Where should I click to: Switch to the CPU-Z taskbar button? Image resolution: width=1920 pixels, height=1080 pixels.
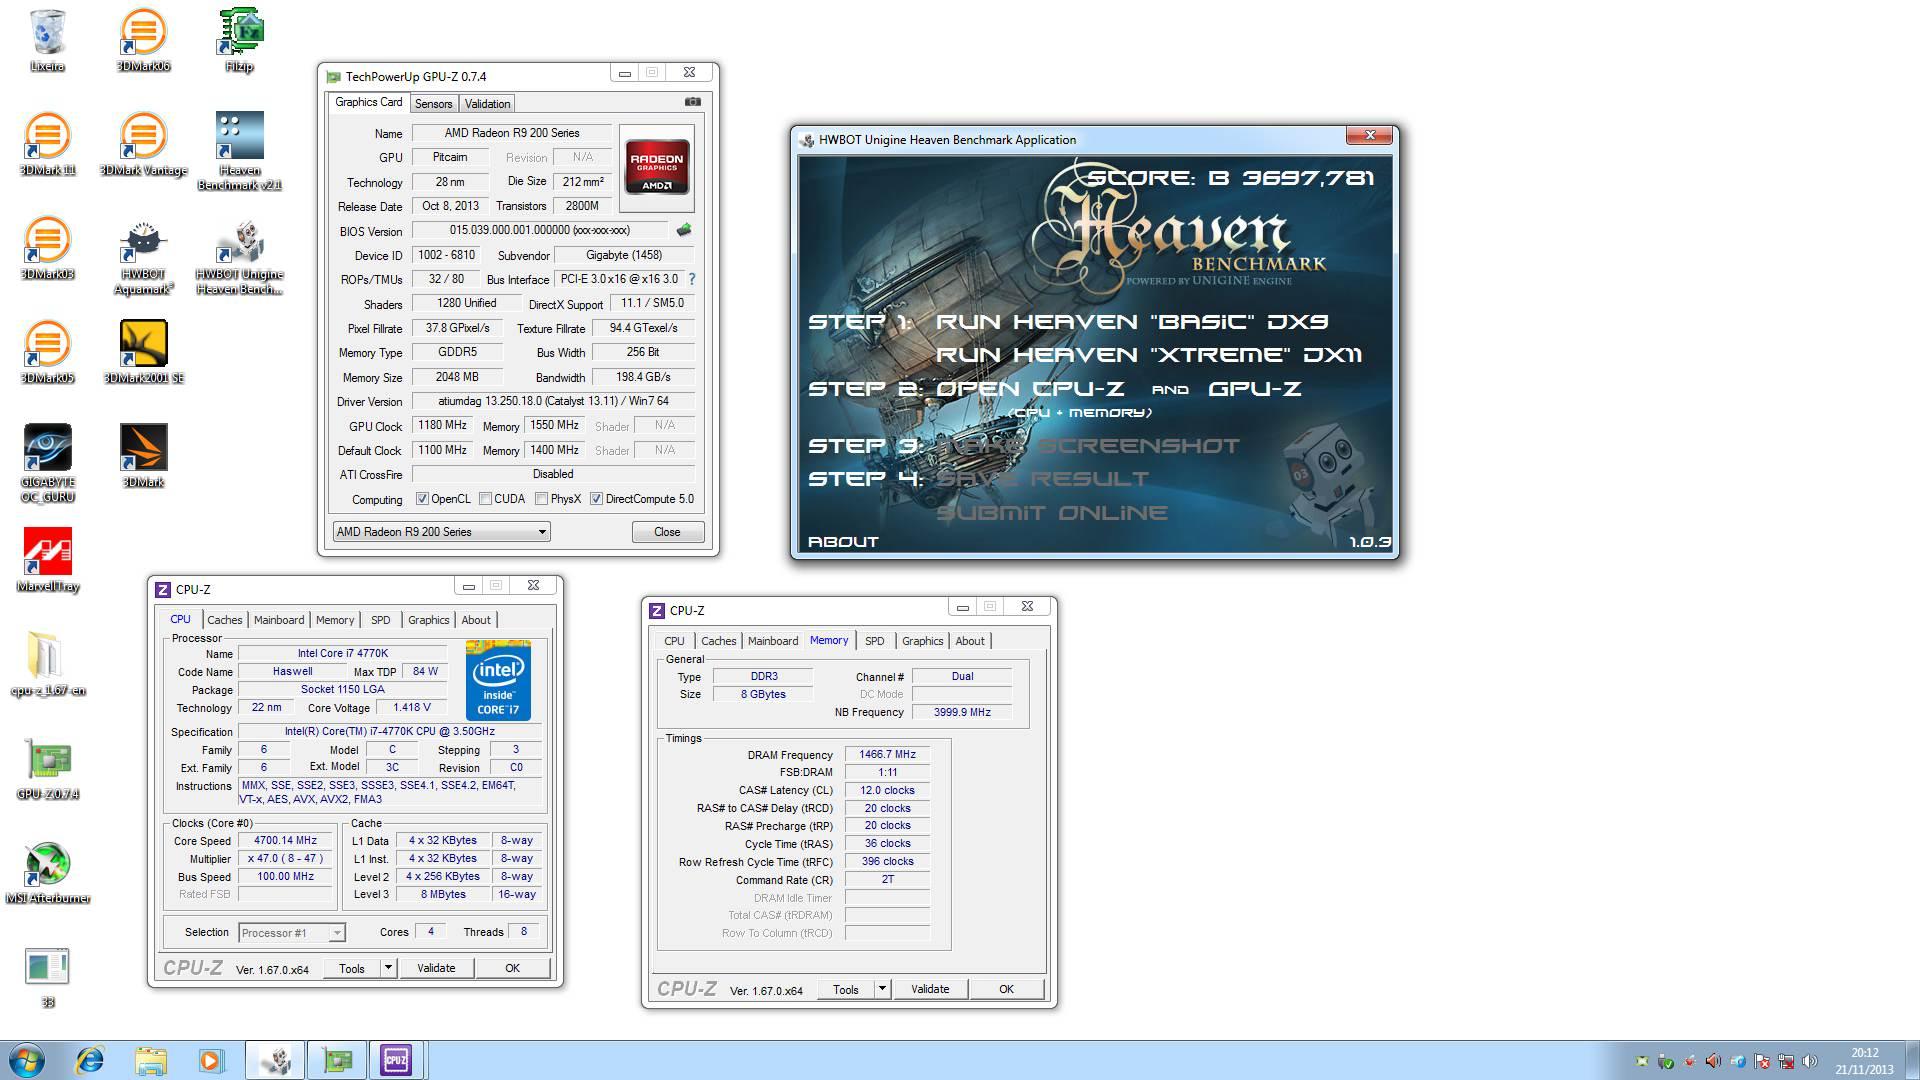pos(396,1060)
